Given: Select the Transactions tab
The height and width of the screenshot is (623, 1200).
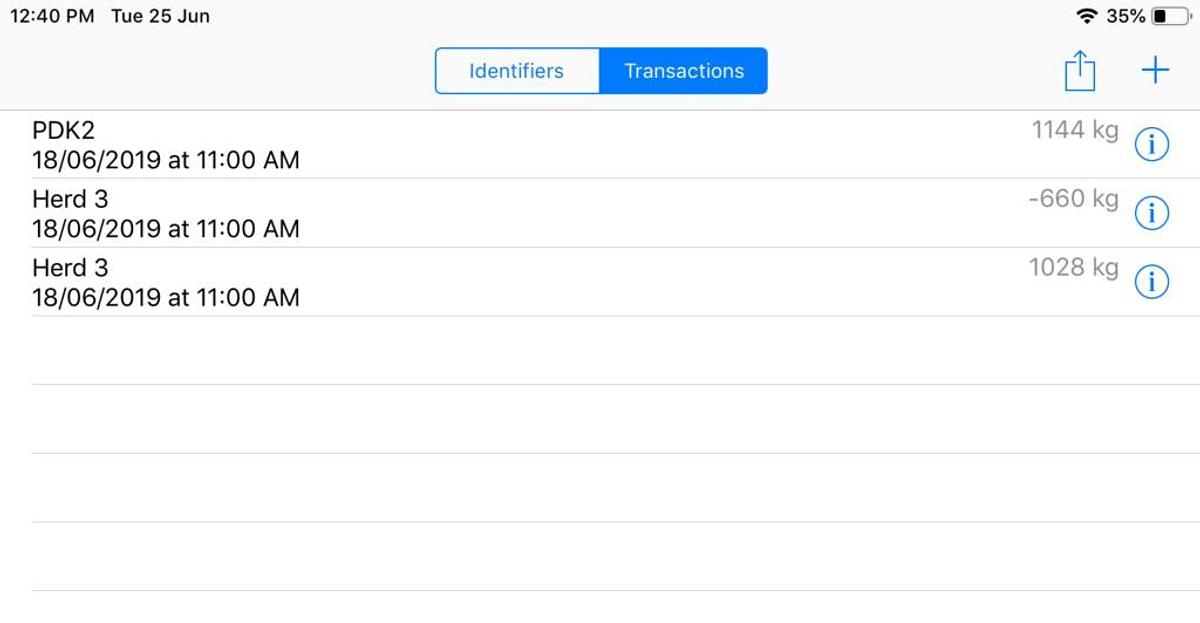Looking at the screenshot, I should pos(684,71).
